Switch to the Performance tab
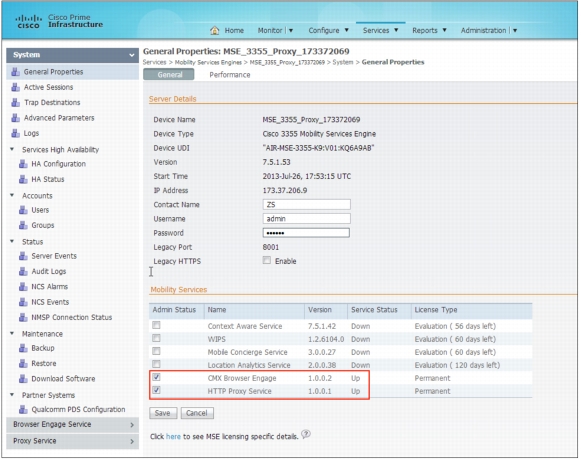 (x=230, y=75)
